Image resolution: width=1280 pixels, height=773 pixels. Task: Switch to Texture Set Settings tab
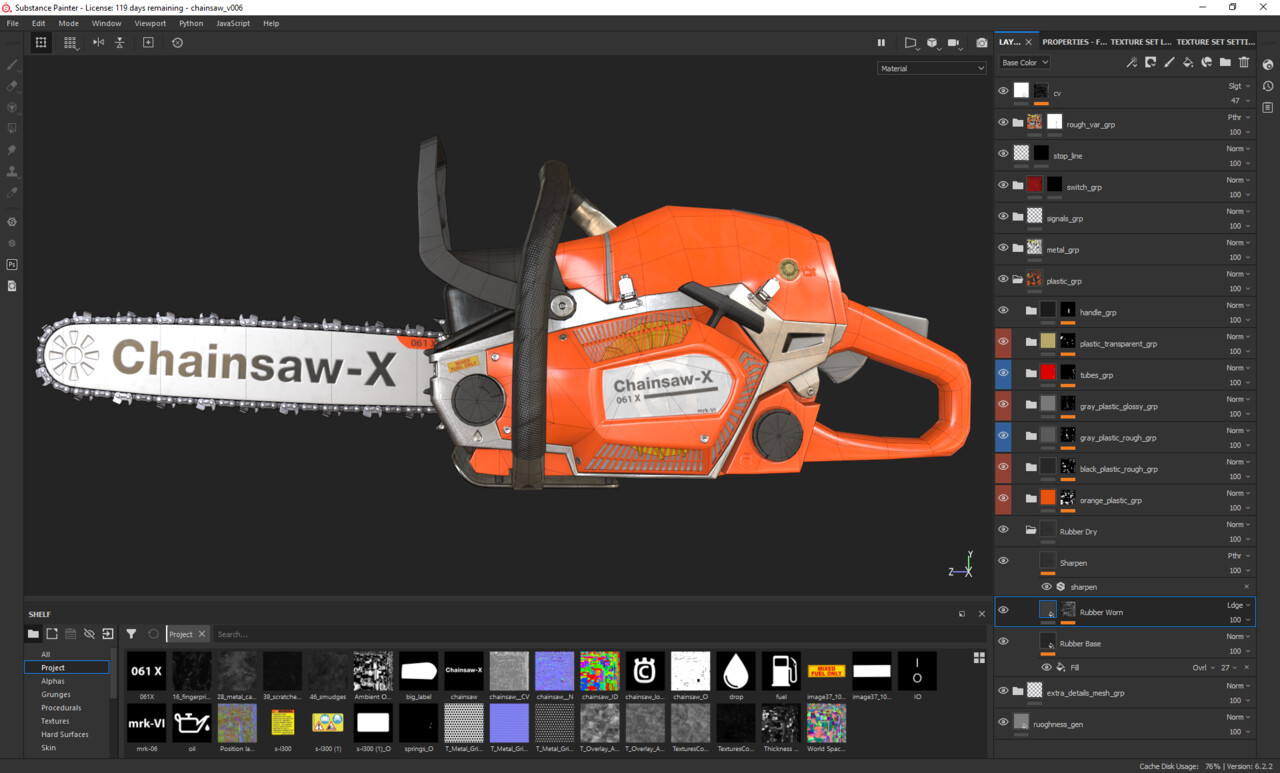coord(1215,42)
